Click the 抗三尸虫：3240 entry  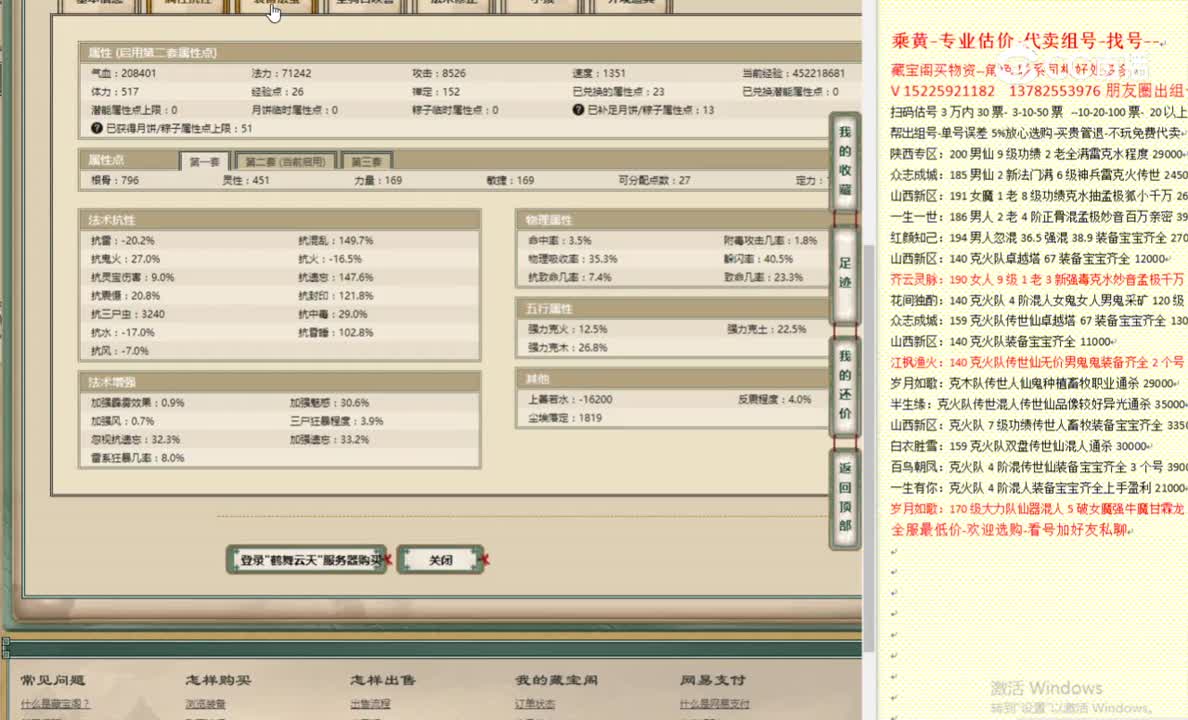coord(127,314)
